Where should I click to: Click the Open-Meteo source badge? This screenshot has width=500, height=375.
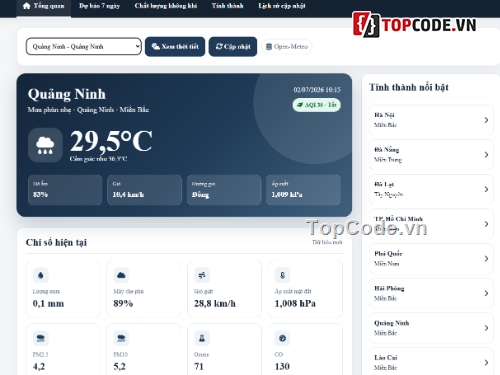pos(287,47)
